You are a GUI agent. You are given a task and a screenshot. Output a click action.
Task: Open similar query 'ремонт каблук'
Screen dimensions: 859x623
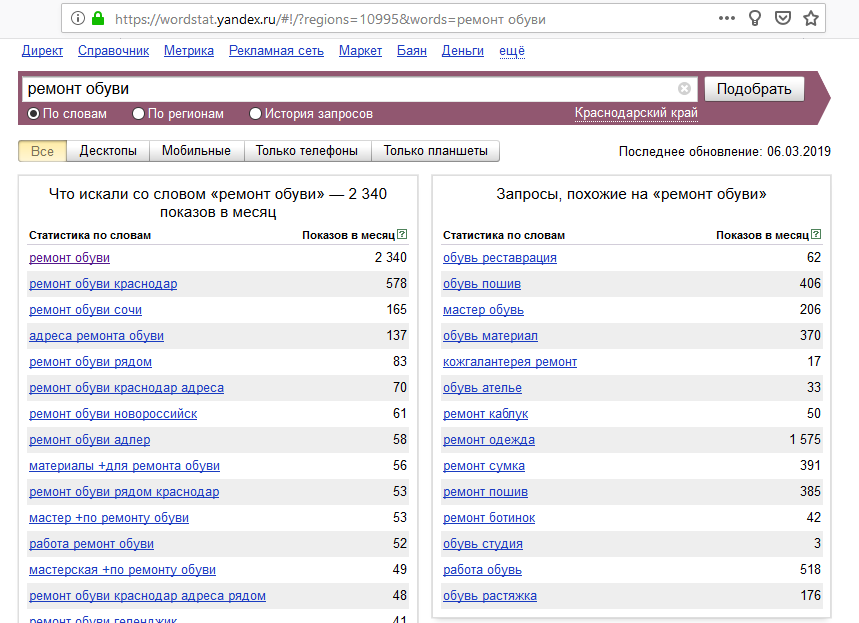click(485, 414)
